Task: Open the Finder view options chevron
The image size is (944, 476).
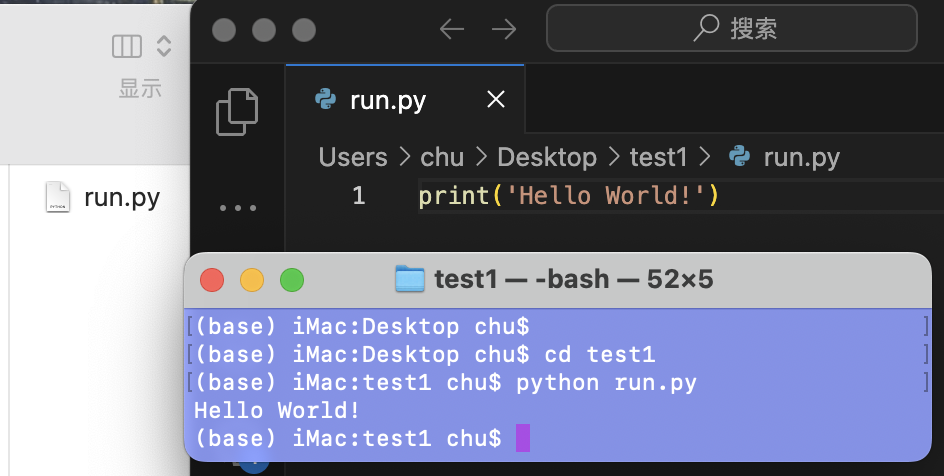Action: pyautogui.click(x=164, y=46)
